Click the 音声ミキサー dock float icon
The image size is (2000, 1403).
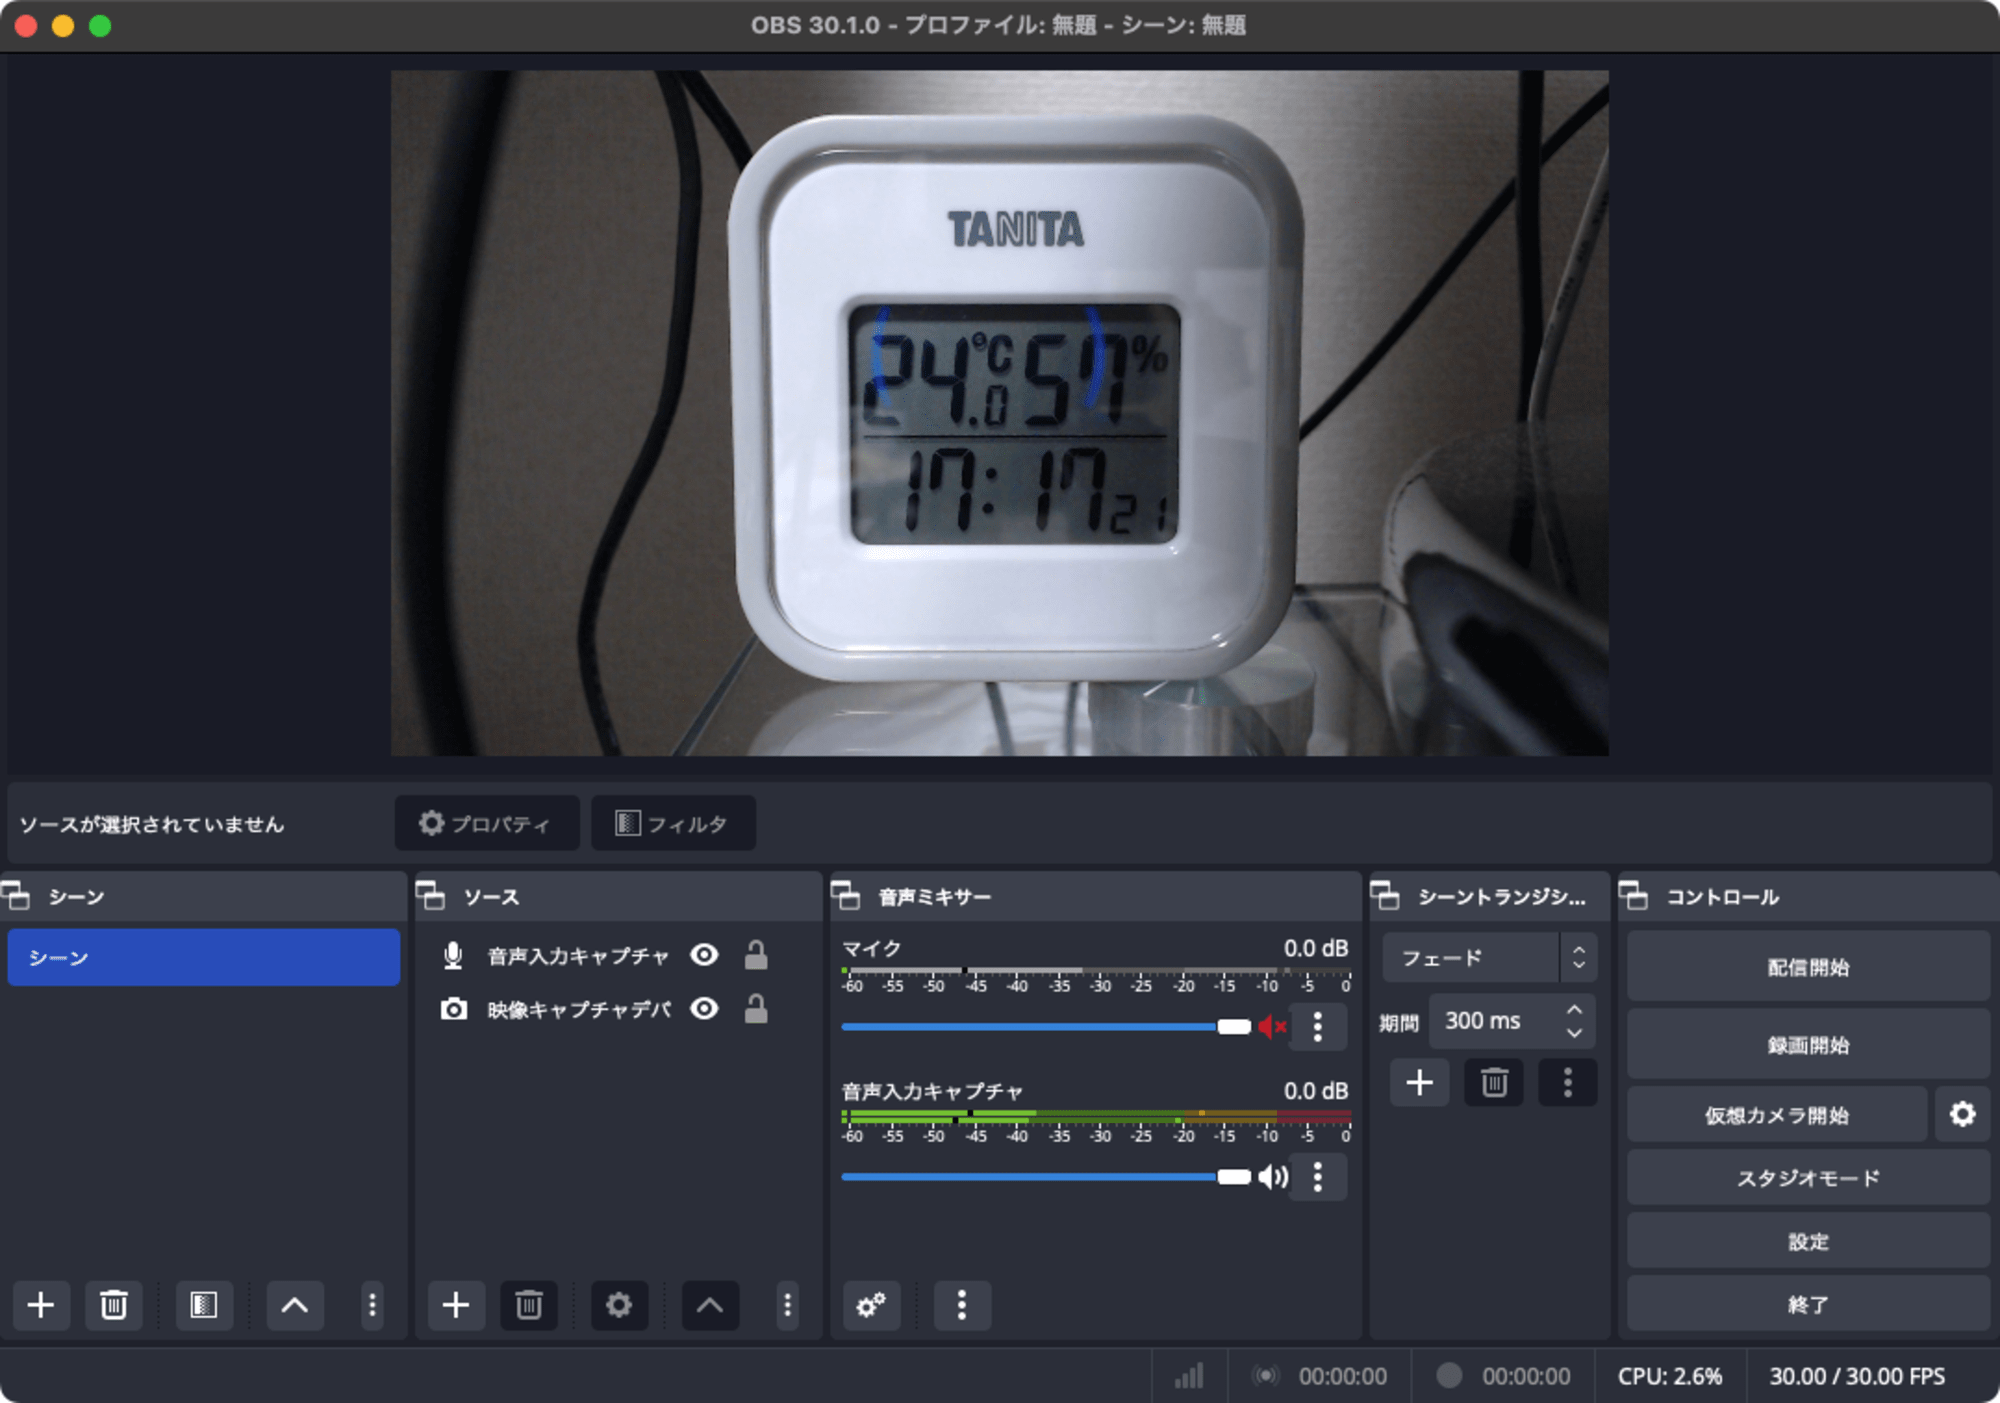(x=846, y=896)
